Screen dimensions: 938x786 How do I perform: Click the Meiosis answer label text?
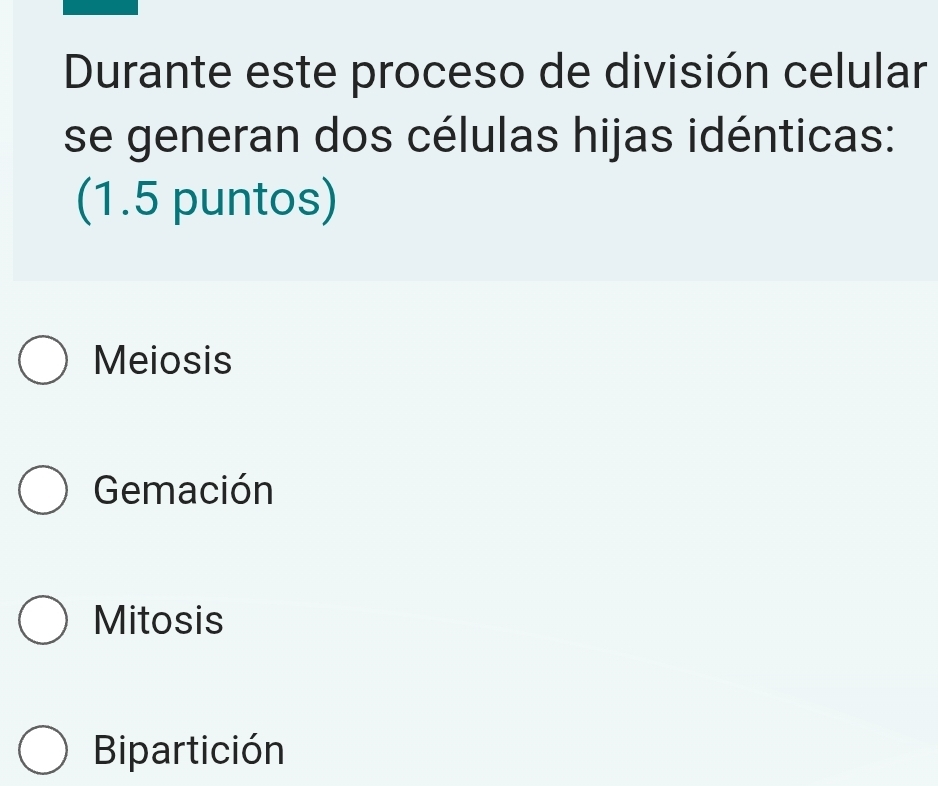tap(162, 361)
